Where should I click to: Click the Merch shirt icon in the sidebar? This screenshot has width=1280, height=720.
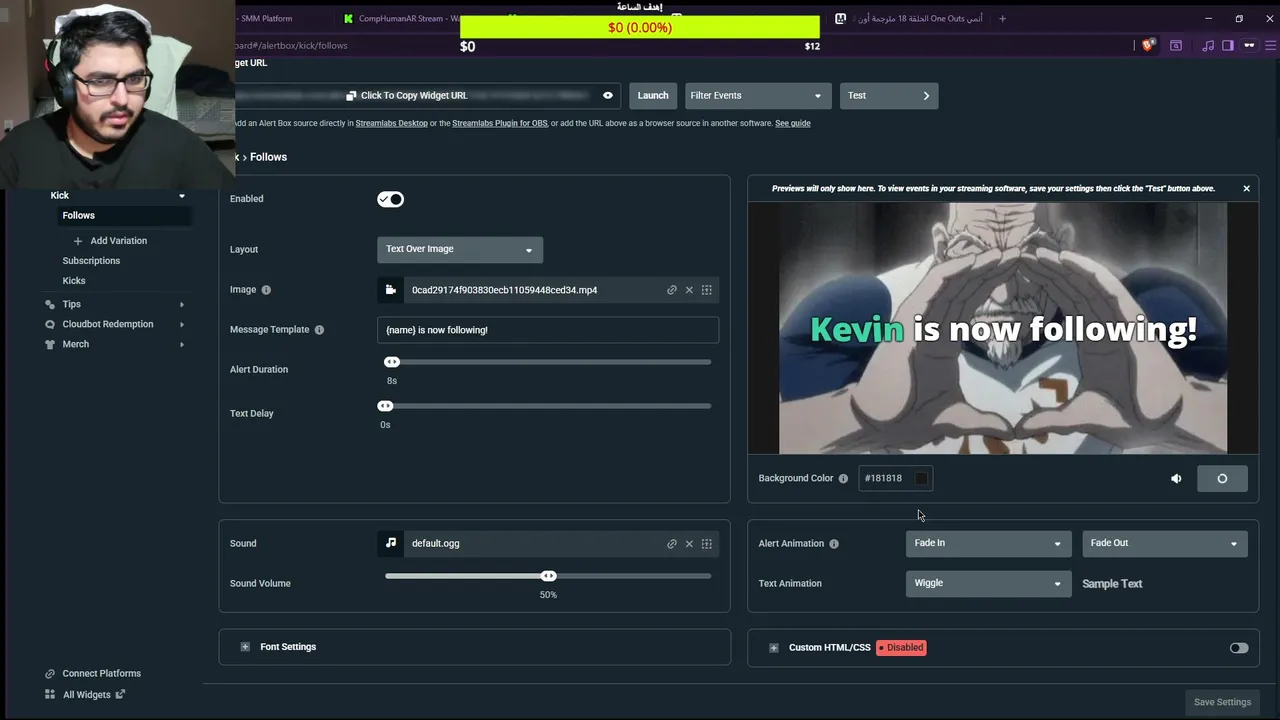coord(50,344)
